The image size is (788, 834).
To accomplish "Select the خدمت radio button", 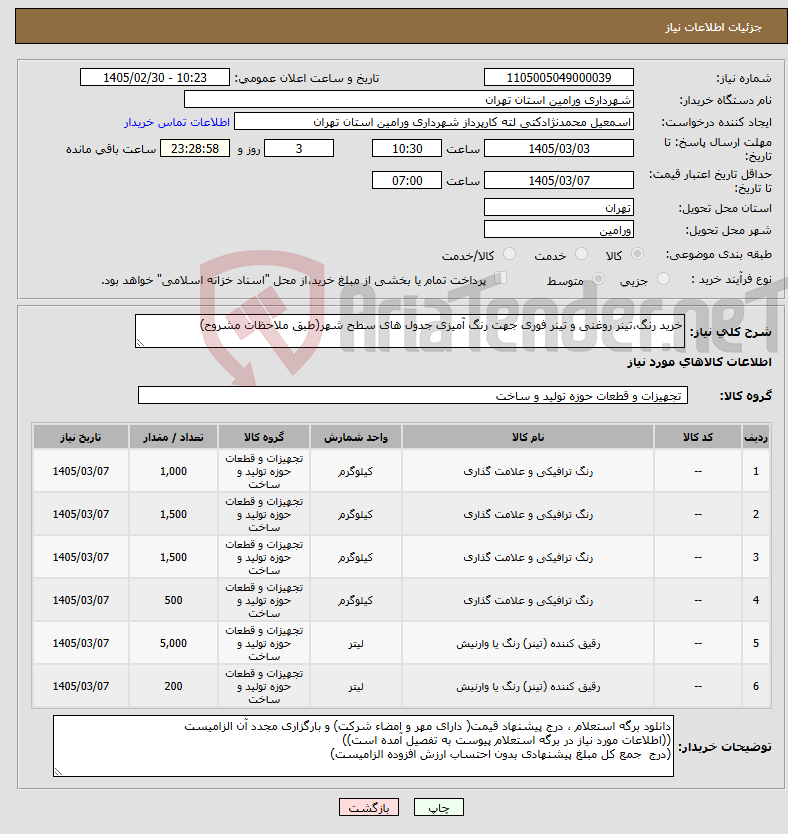I will point(581,254).
